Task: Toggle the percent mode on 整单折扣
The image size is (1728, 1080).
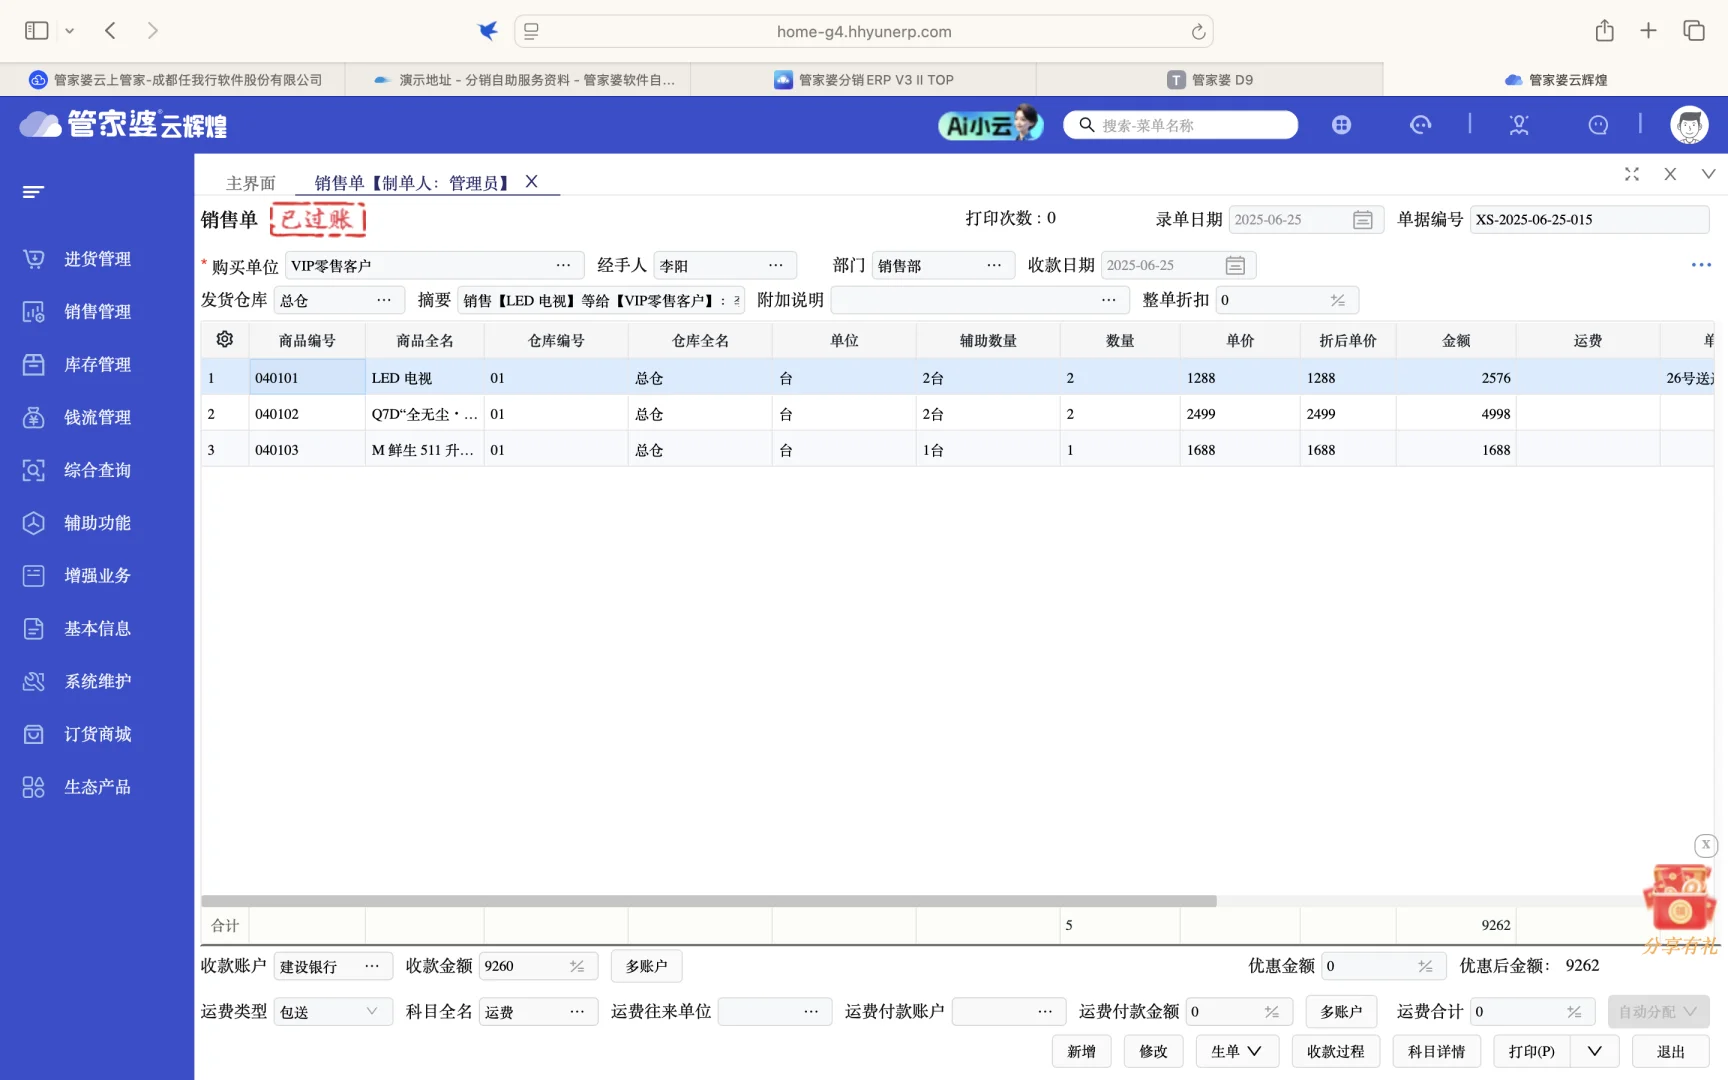Action: point(1340,299)
